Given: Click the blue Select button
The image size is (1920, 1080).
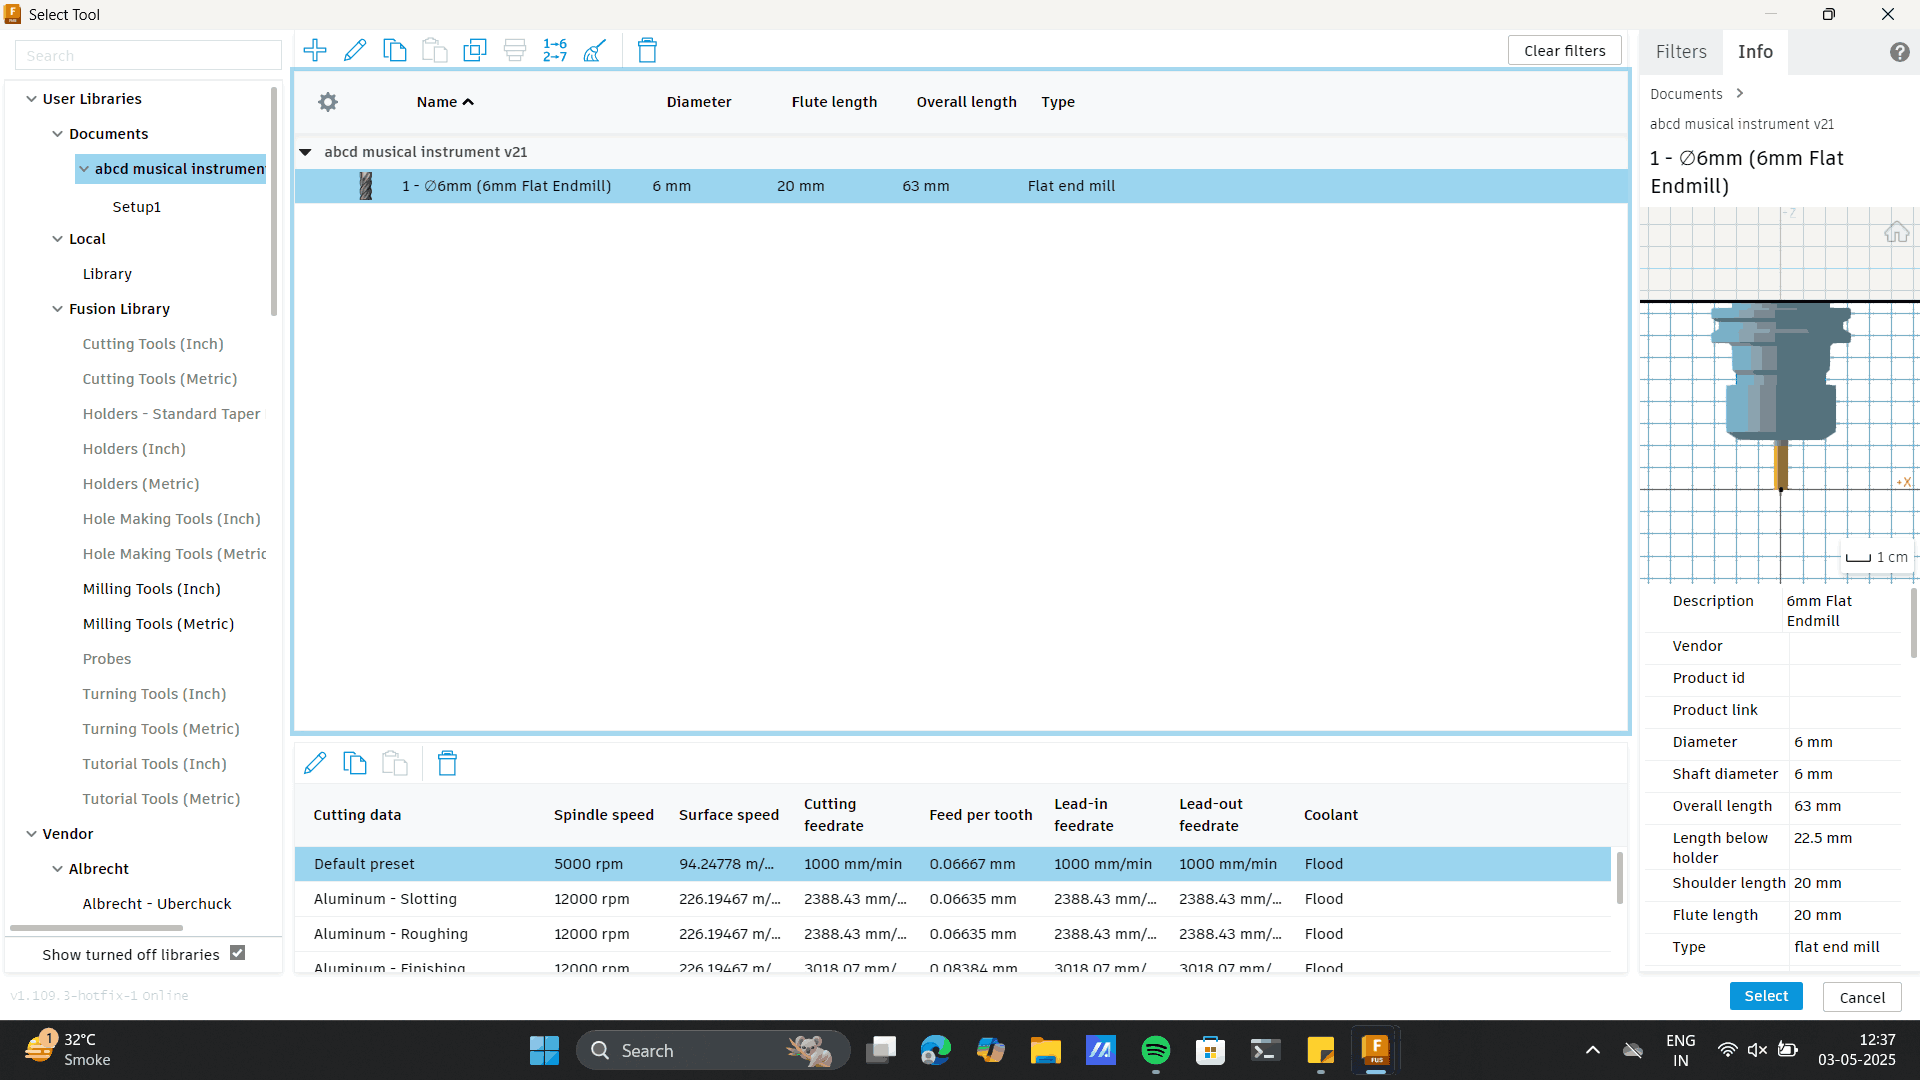Looking at the screenshot, I should [x=1766, y=996].
